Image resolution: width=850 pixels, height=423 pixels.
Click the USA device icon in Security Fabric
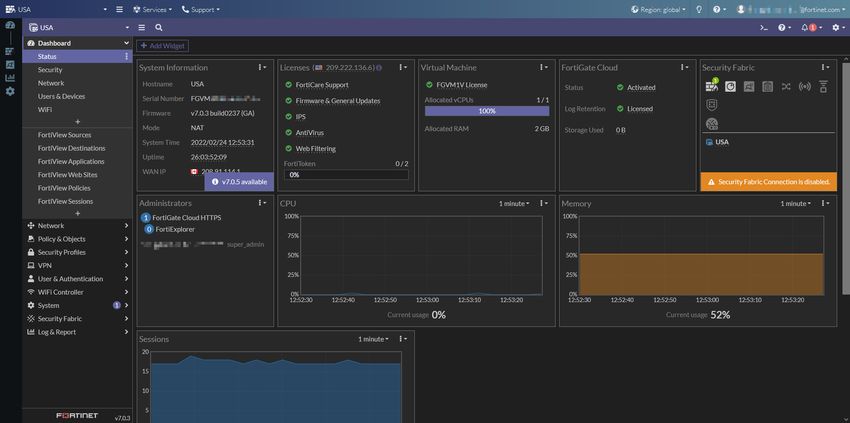709,142
